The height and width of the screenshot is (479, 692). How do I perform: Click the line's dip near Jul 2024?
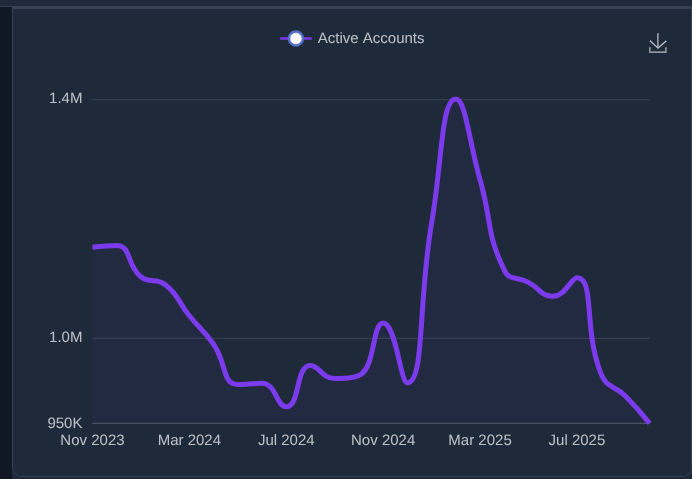point(287,406)
